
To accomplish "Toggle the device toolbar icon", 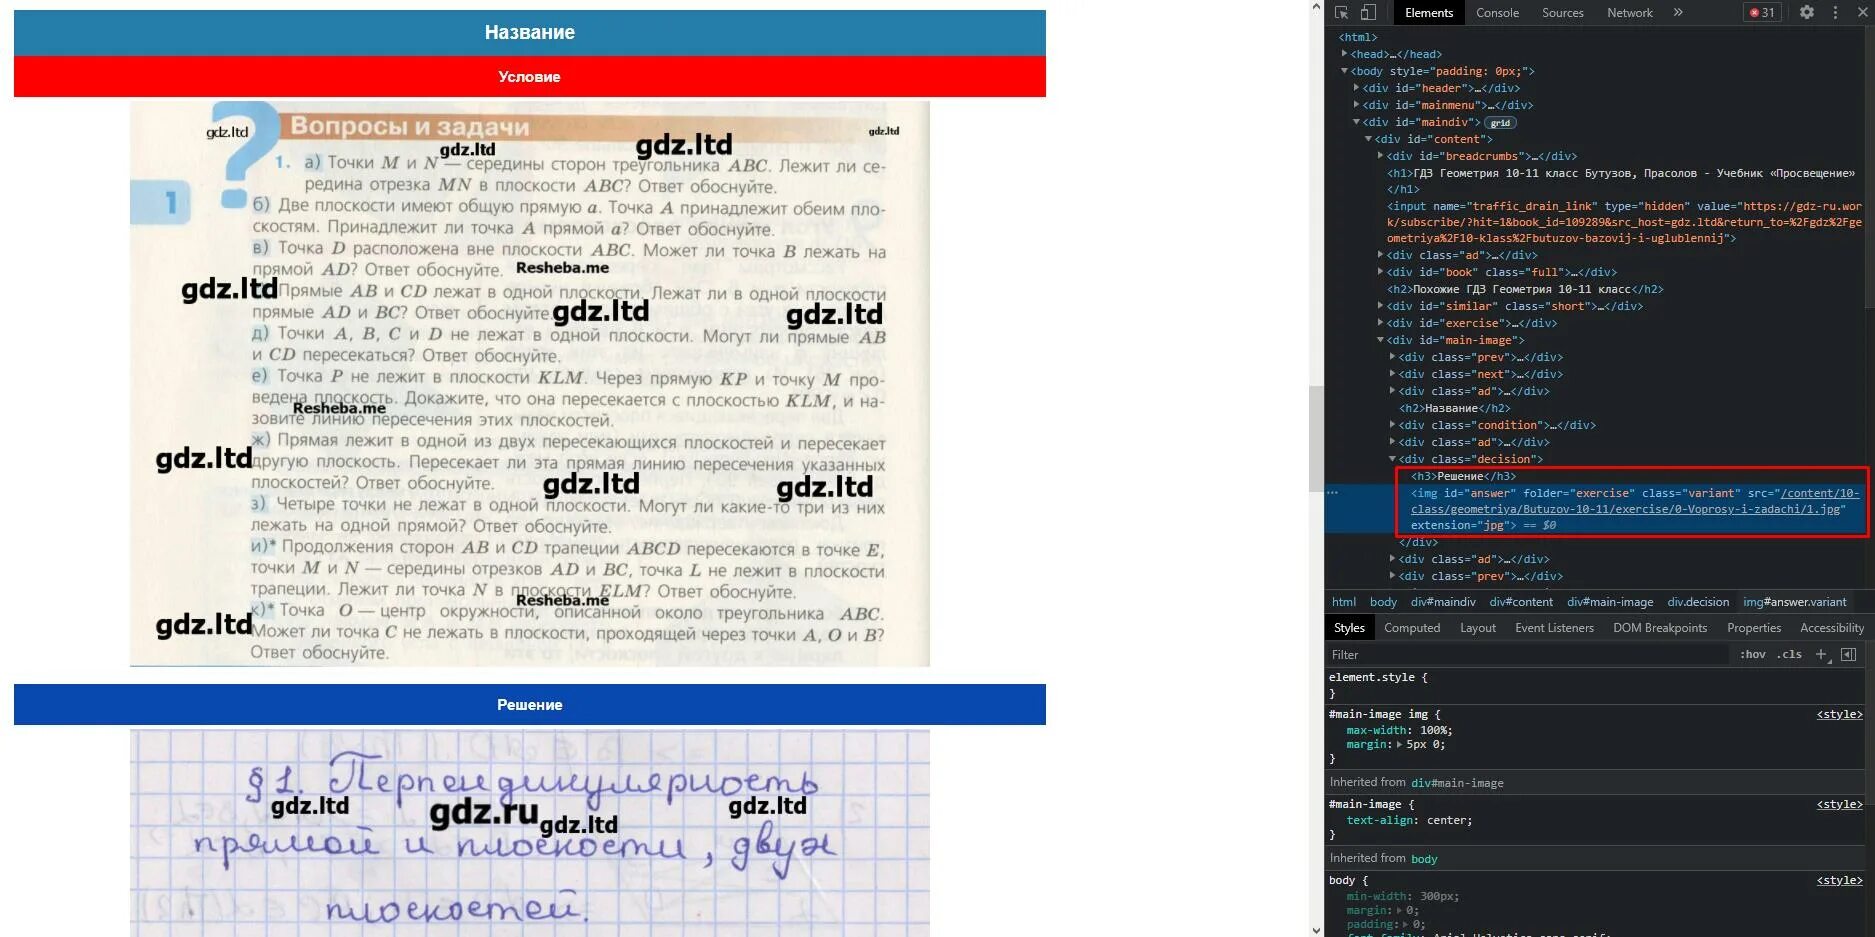I will click(1368, 13).
